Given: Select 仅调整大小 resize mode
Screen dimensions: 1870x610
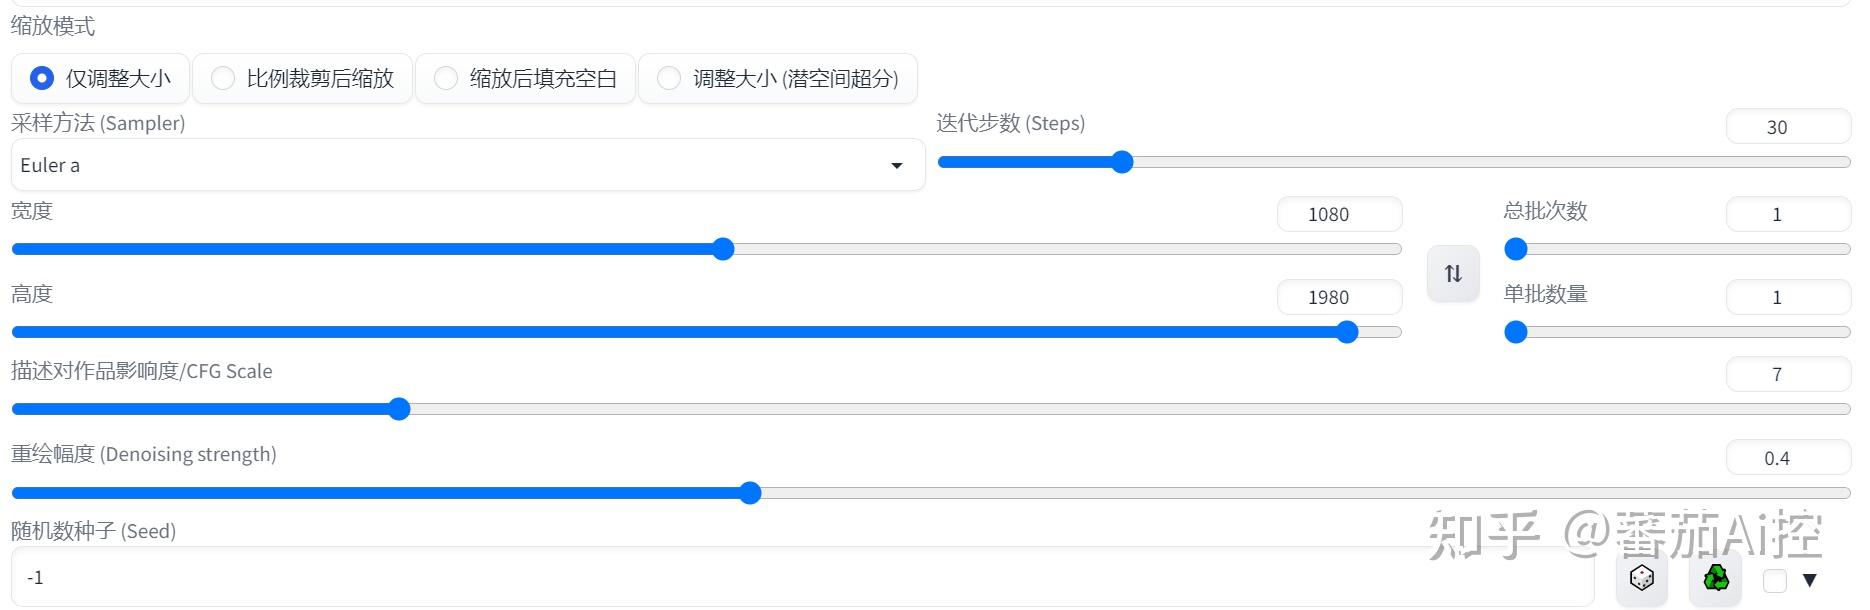Looking at the screenshot, I should [100, 78].
